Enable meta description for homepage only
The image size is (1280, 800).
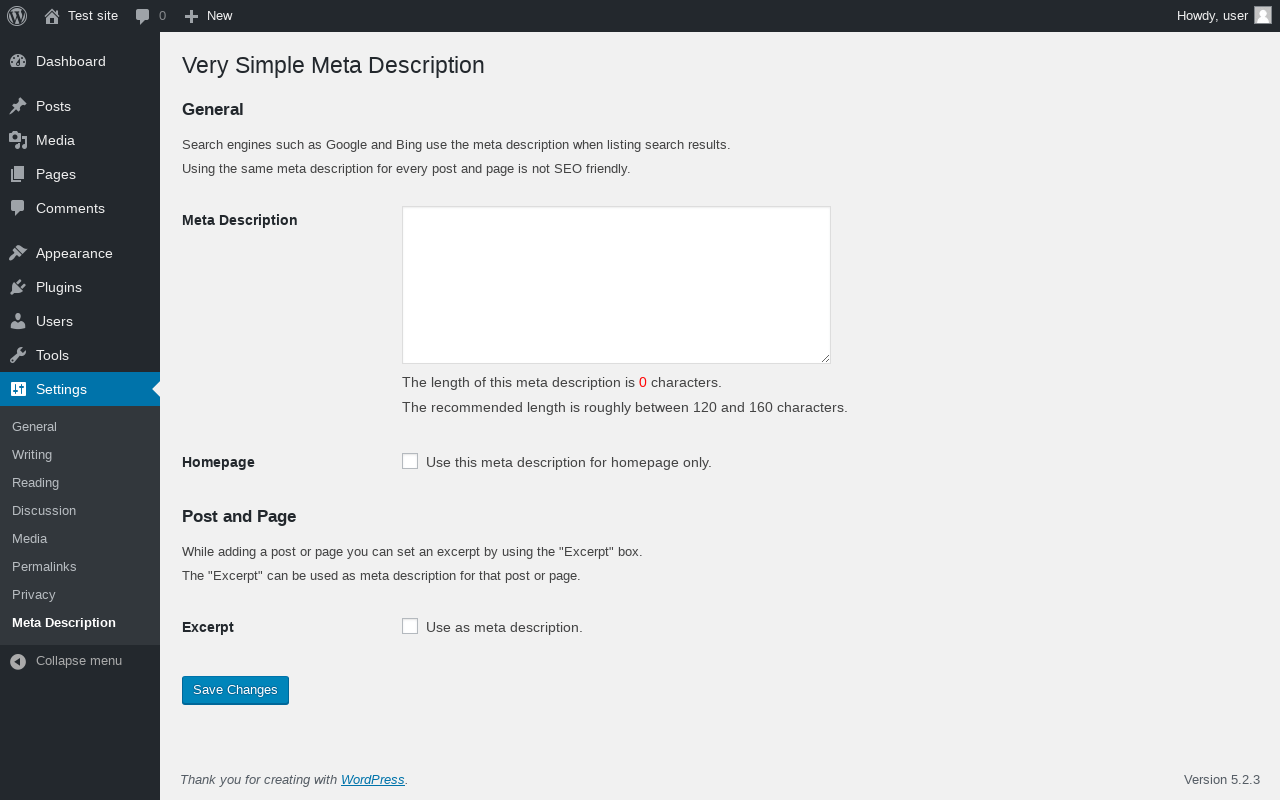point(410,461)
